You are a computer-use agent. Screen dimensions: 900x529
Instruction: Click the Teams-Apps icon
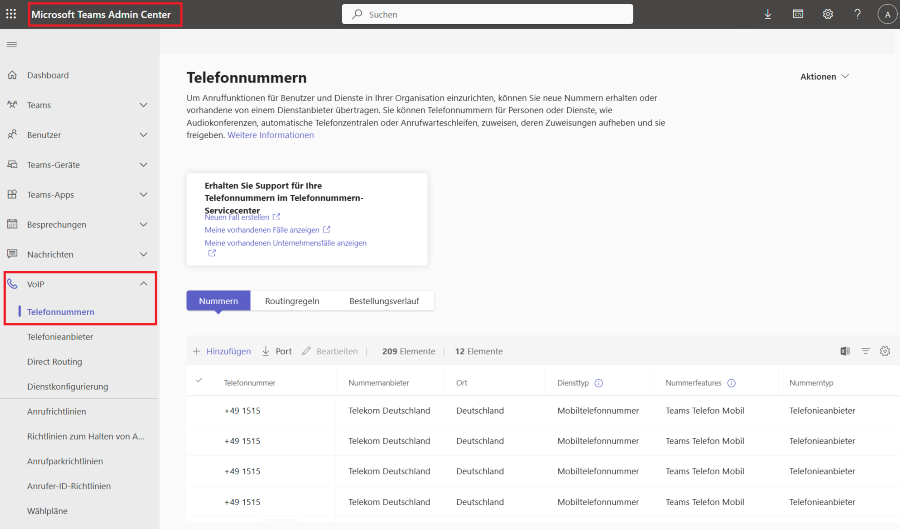[x=12, y=194]
